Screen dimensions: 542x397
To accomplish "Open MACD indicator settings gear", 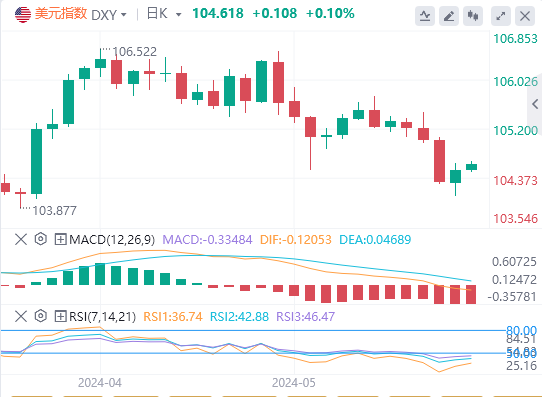I will (x=40, y=239).
